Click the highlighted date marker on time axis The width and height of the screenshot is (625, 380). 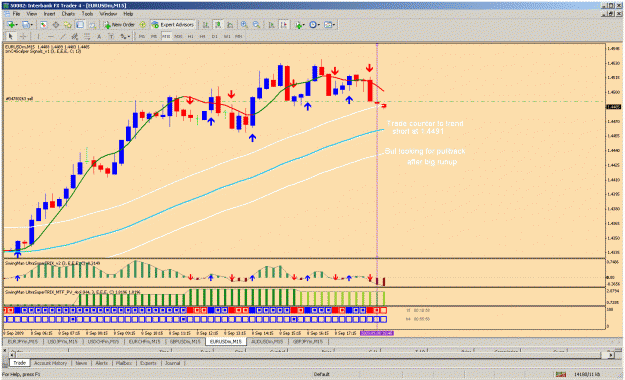coord(377,333)
